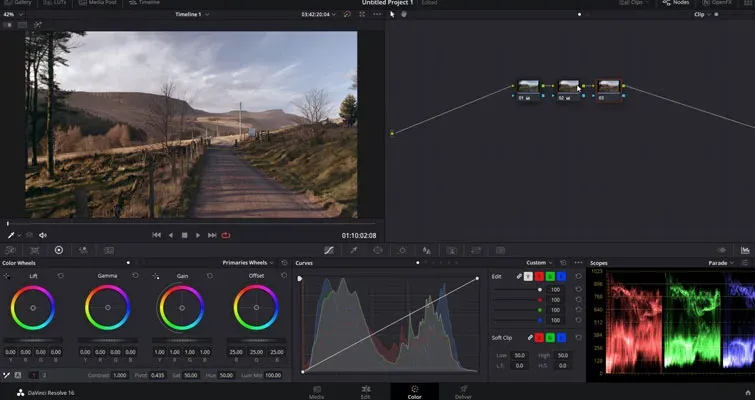Image resolution: width=755 pixels, height=400 pixels.
Task: Open the Curves palette icon
Action: [329, 250]
